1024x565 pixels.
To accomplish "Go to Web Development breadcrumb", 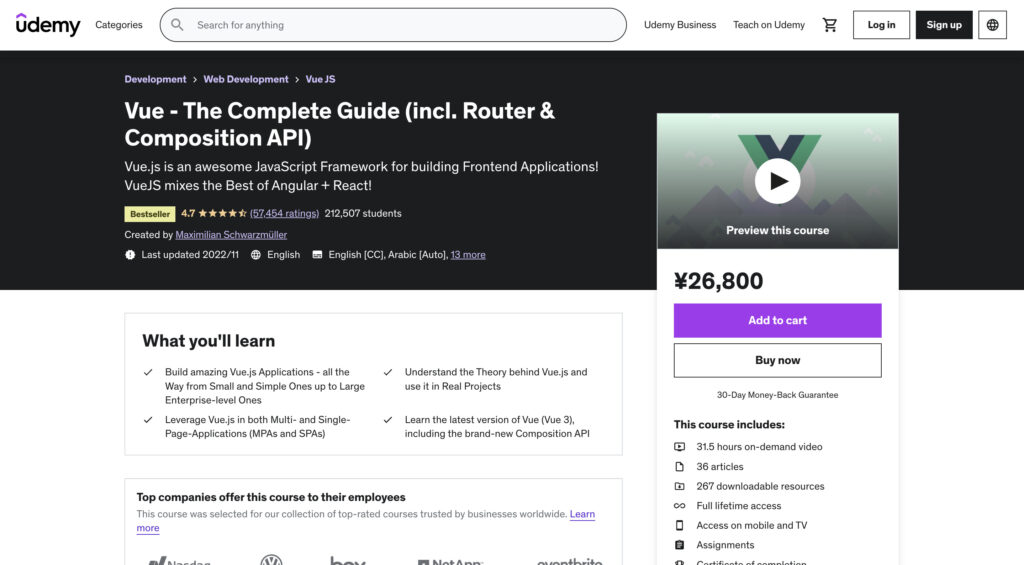I will click(246, 79).
